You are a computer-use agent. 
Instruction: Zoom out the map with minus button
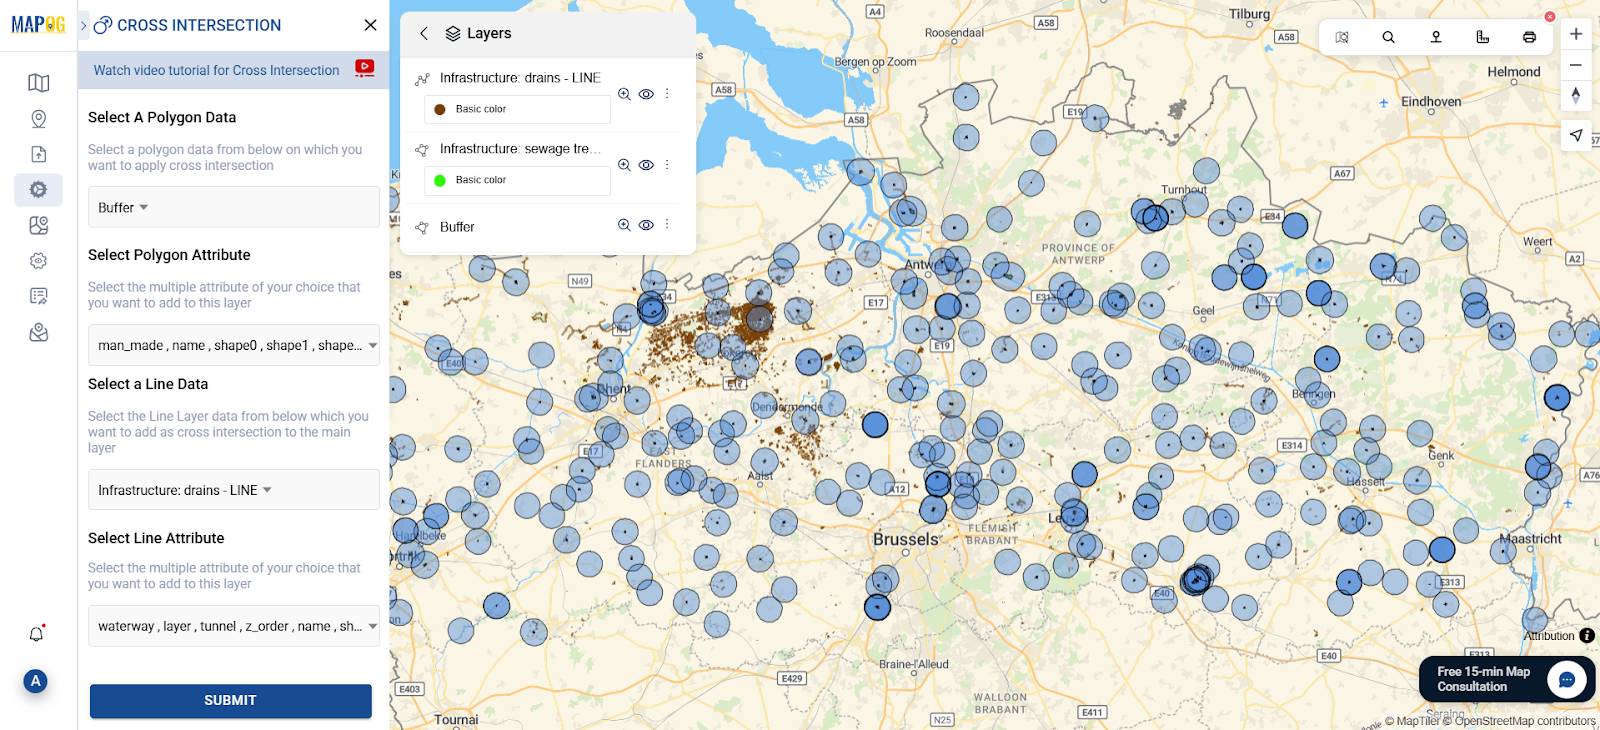(x=1576, y=65)
